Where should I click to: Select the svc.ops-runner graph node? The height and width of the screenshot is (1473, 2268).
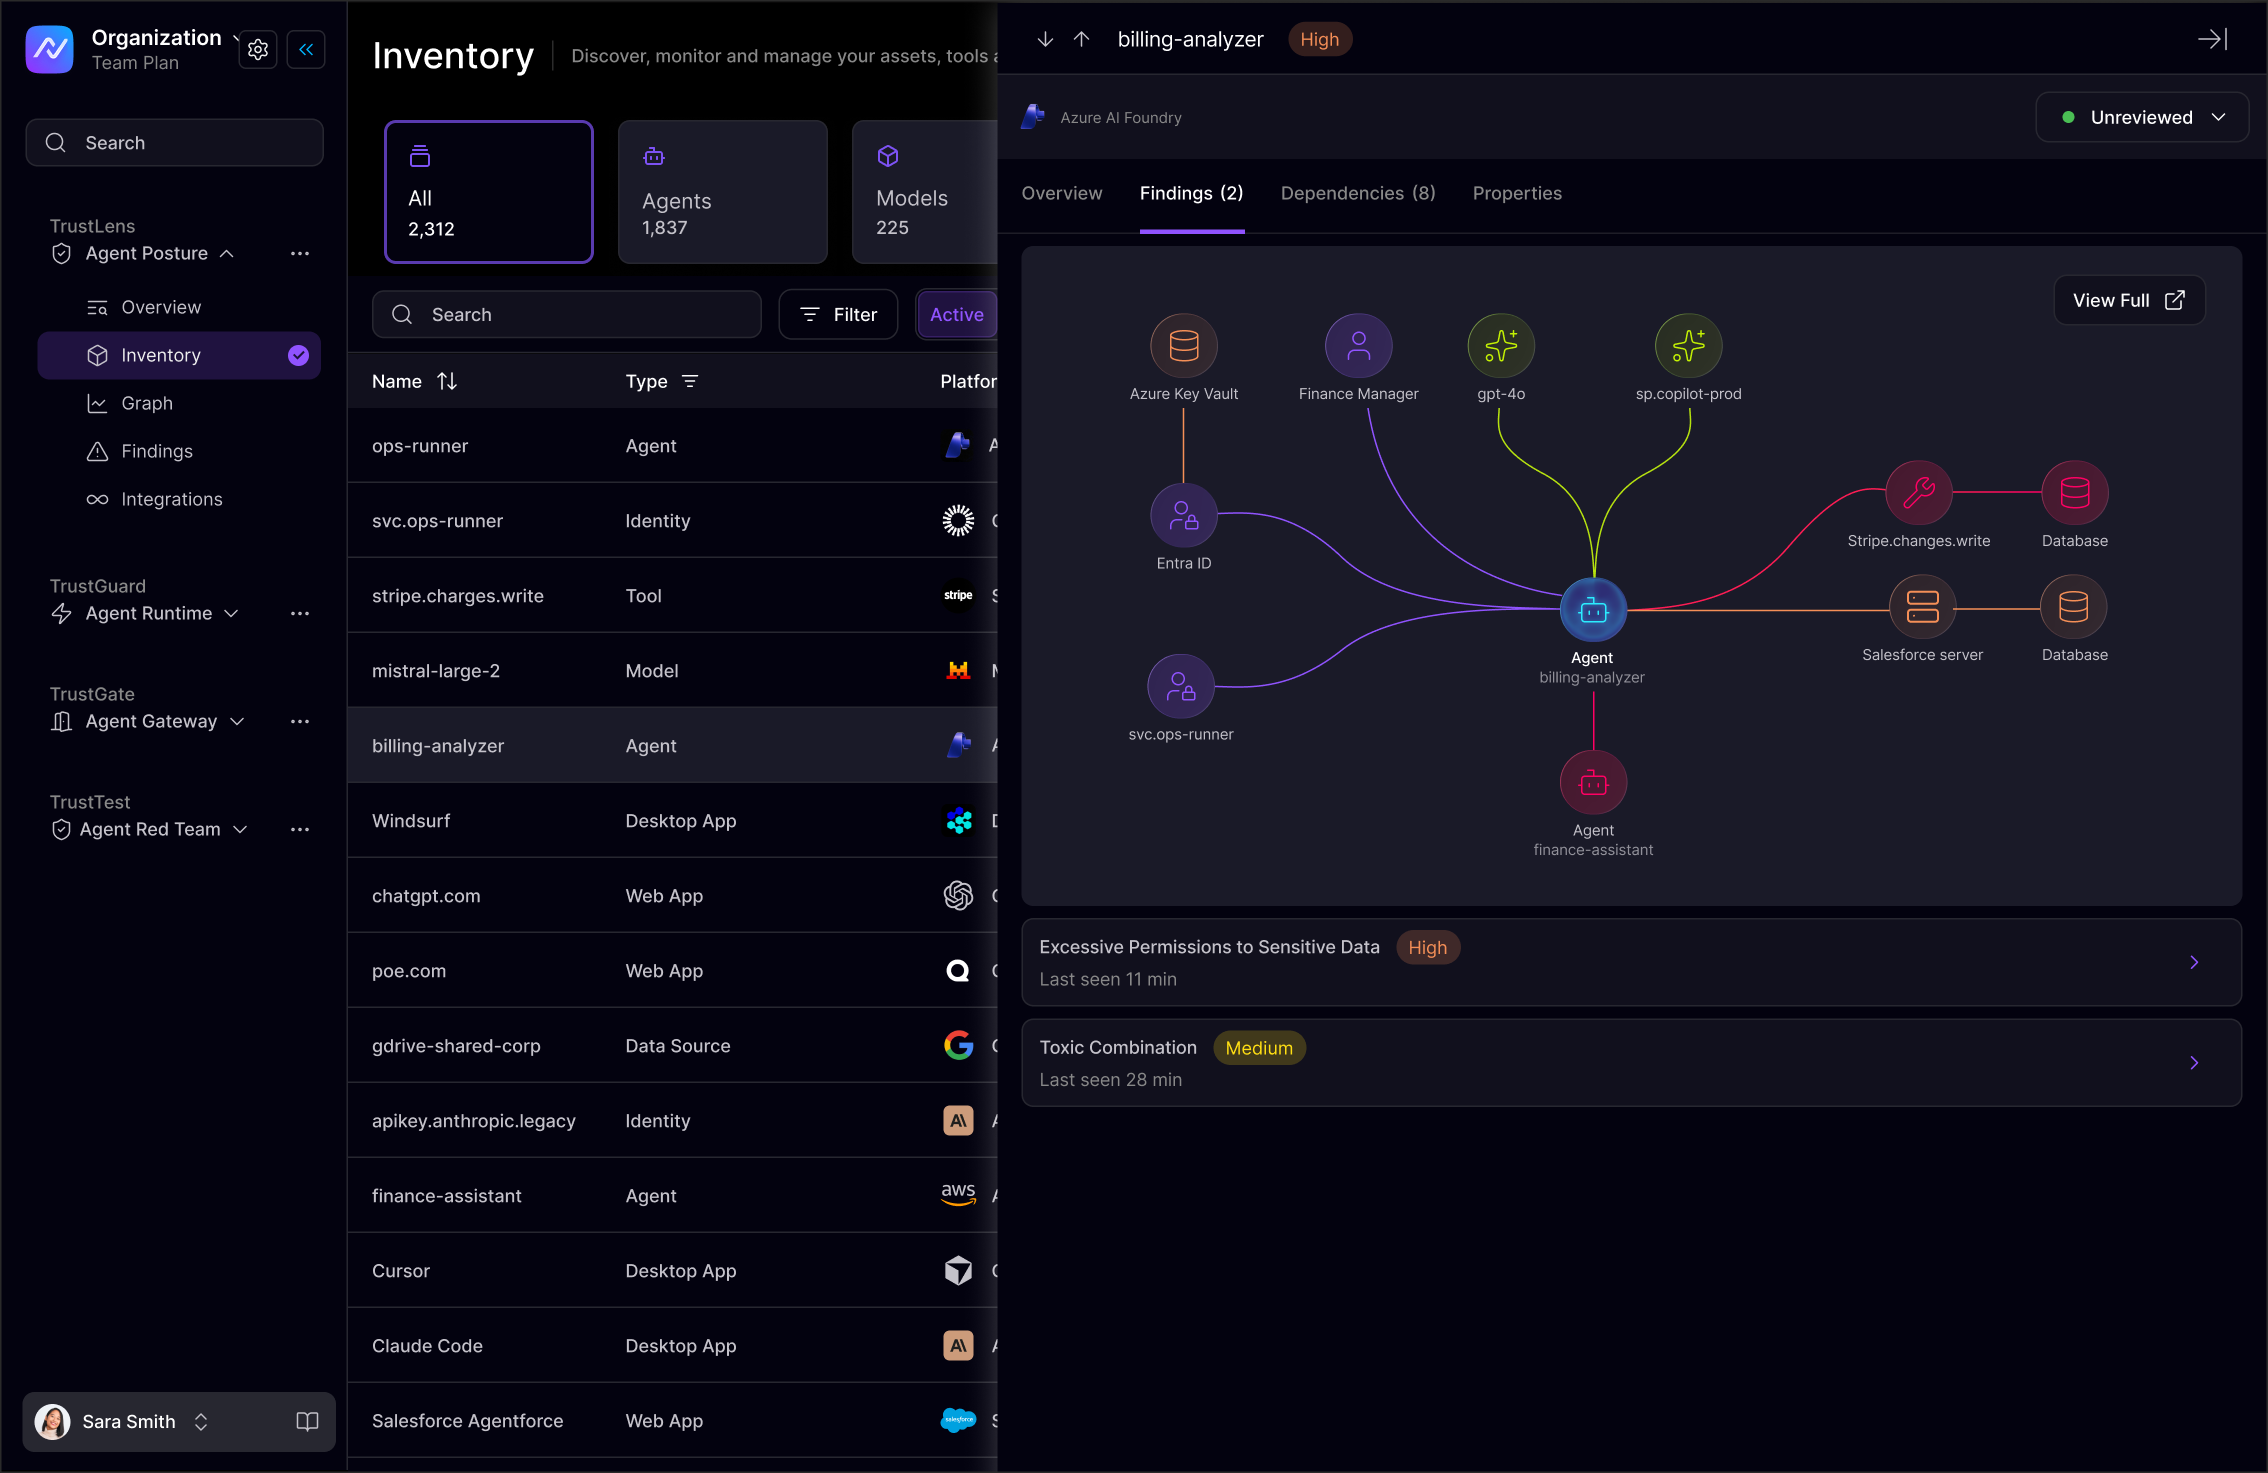(x=1181, y=687)
